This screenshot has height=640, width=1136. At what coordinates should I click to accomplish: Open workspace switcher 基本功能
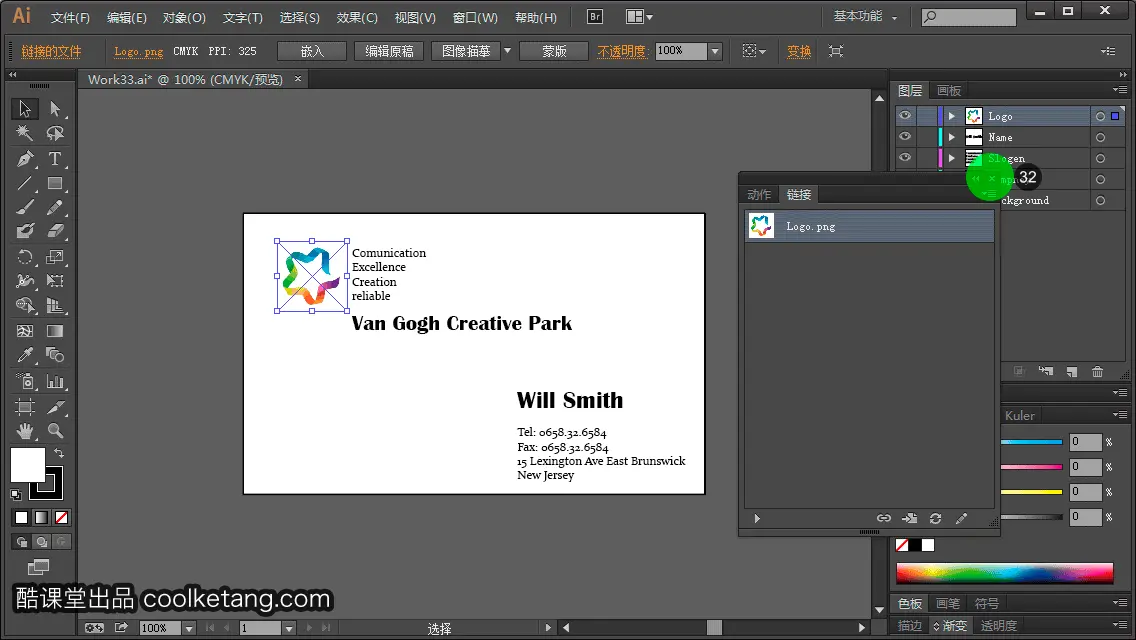tap(865, 17)
